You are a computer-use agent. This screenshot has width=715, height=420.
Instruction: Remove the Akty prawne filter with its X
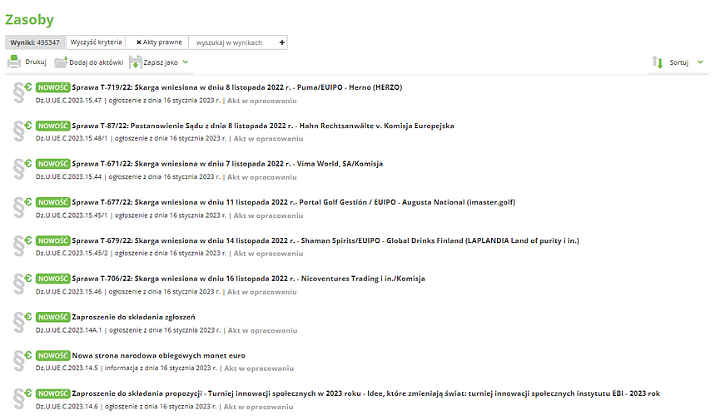[x=139, y=43]
